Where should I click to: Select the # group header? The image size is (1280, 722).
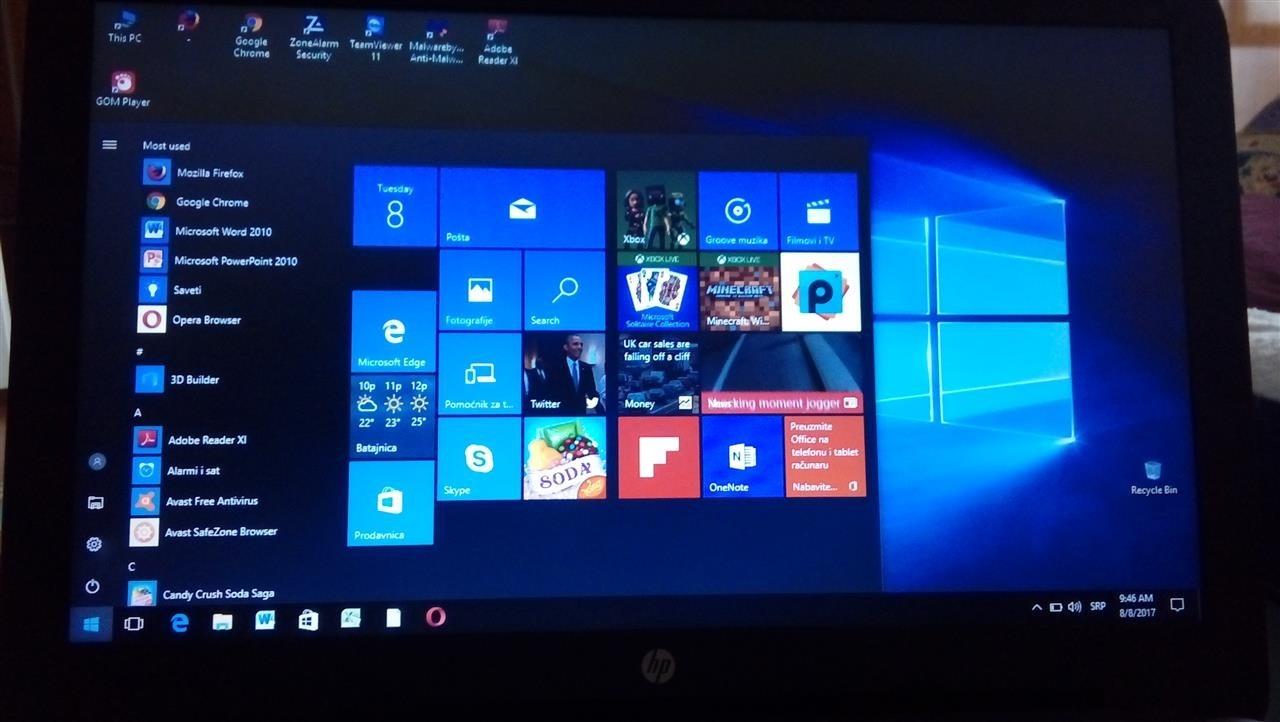(x=139, y=352)
